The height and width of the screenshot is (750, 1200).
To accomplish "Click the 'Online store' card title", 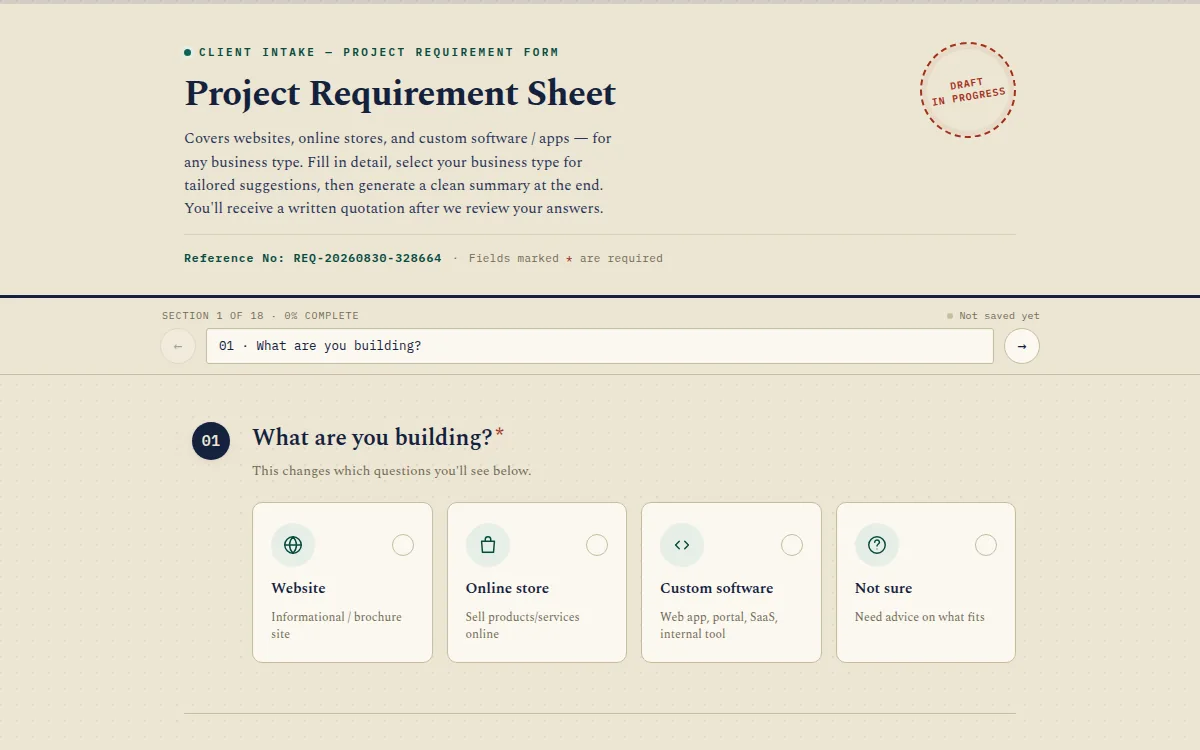I will tap(507, 588).
